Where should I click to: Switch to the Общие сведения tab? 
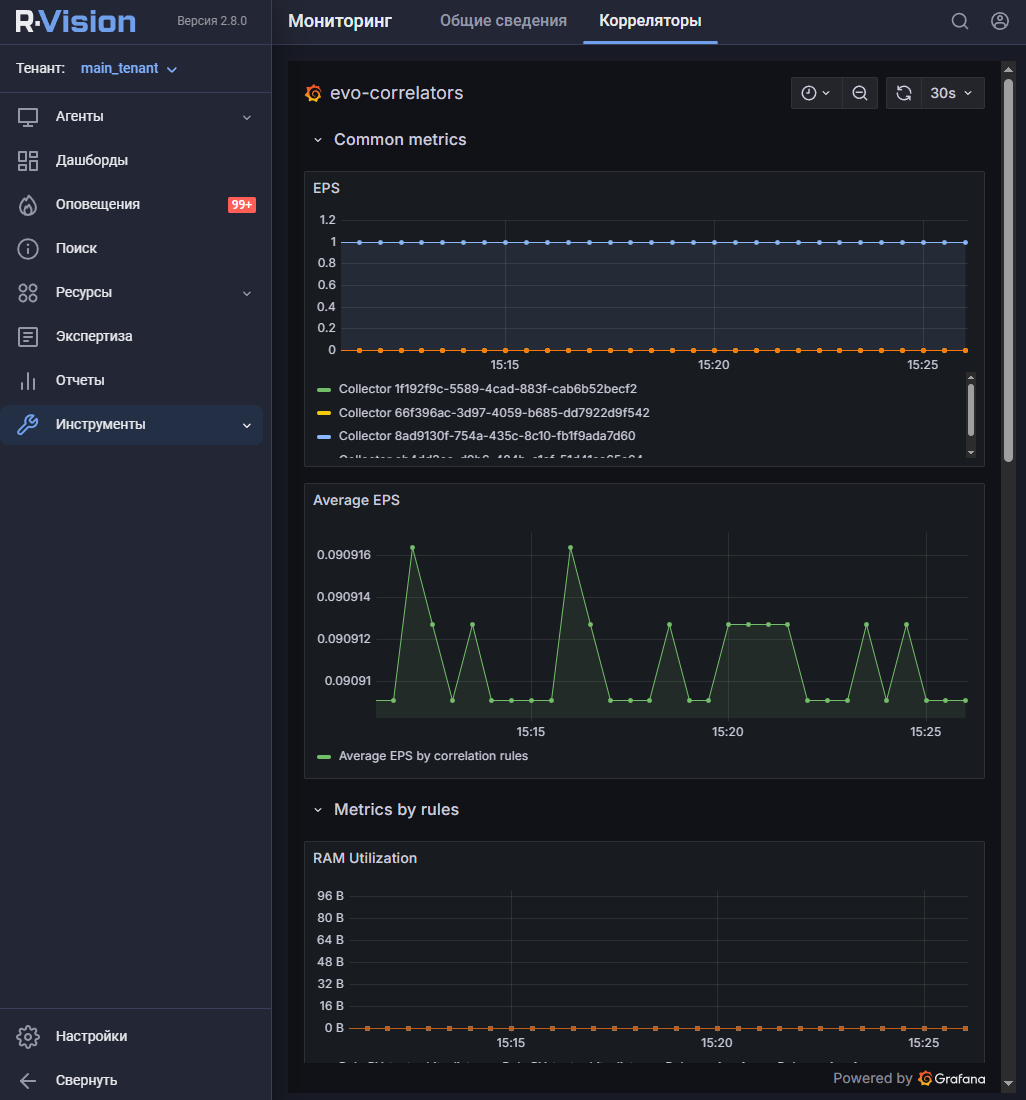click(503, 21)
